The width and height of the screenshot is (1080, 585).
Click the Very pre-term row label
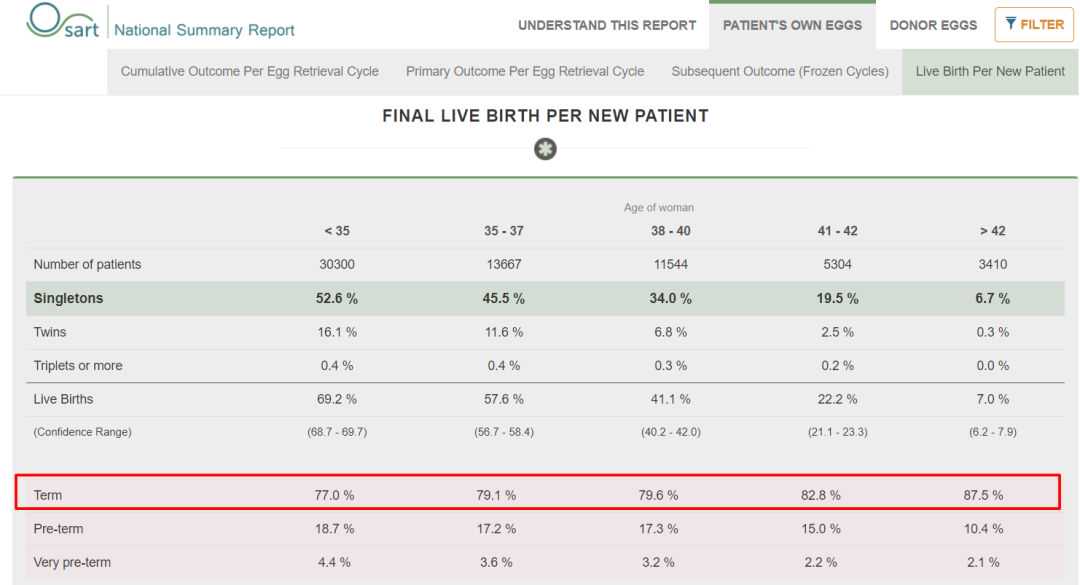coord(72,562)
